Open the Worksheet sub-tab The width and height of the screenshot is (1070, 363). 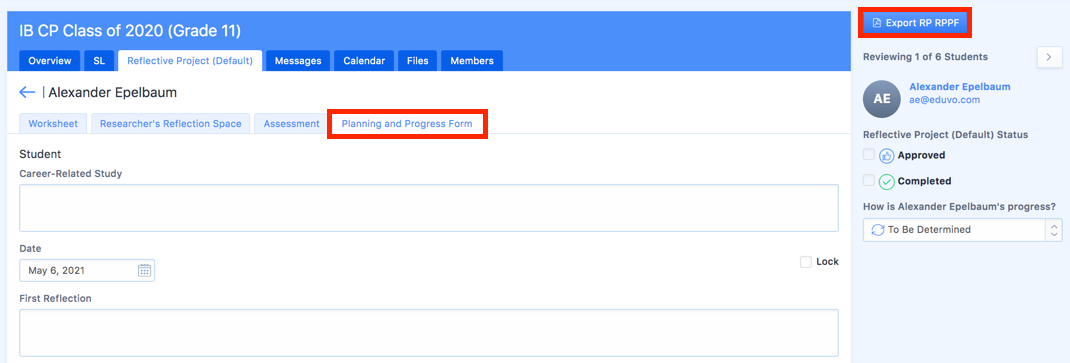pyautogui.click(x=53, y=124)
